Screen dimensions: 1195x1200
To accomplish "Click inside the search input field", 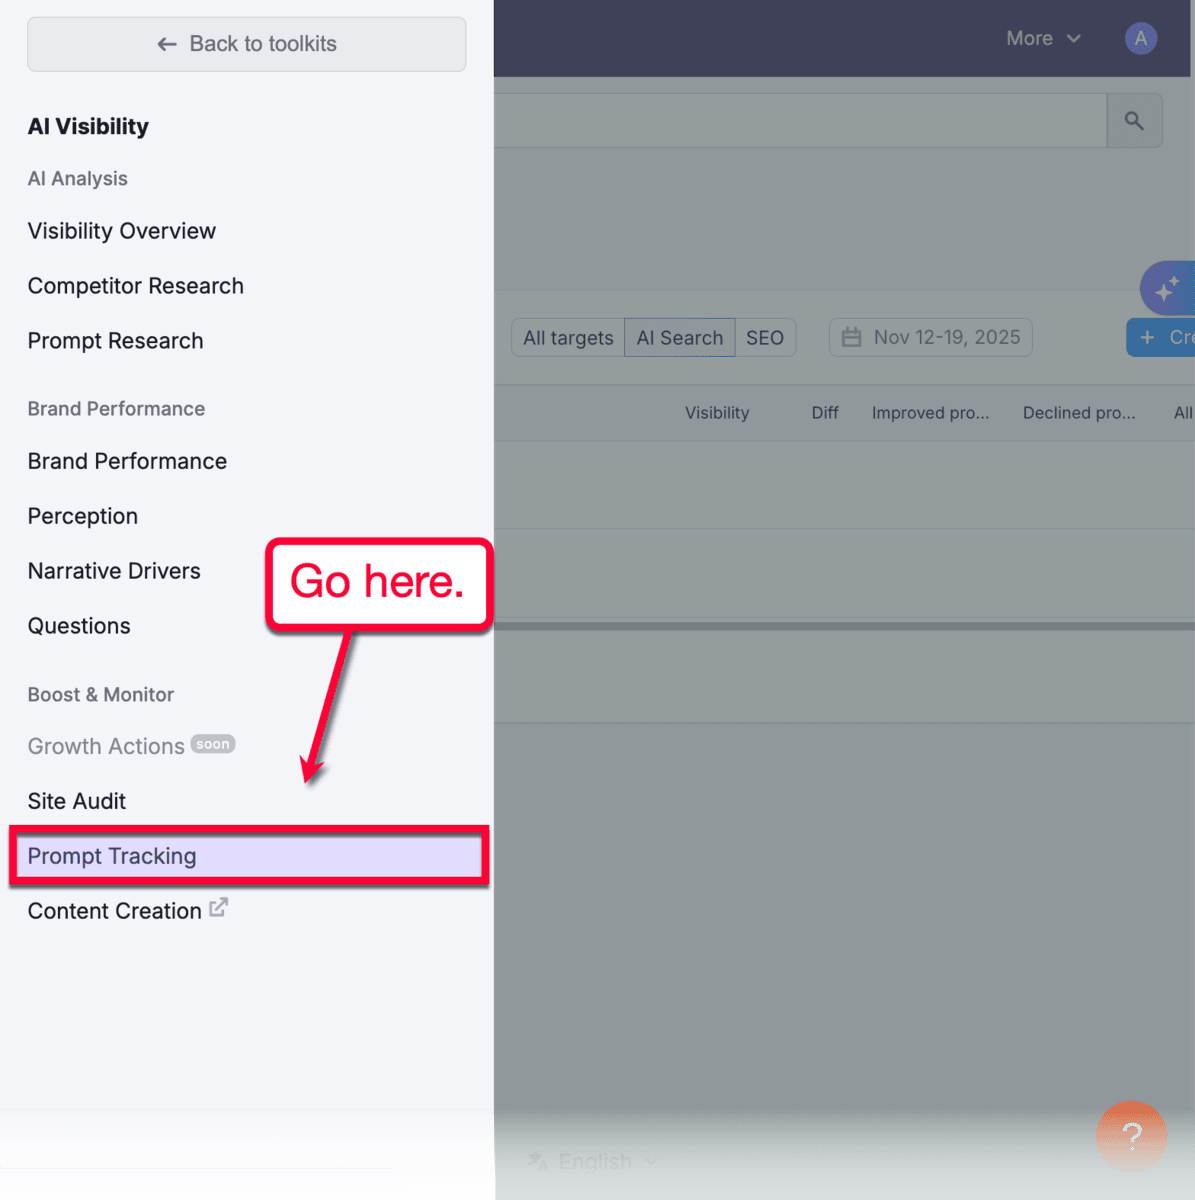I will coord(800,120).
